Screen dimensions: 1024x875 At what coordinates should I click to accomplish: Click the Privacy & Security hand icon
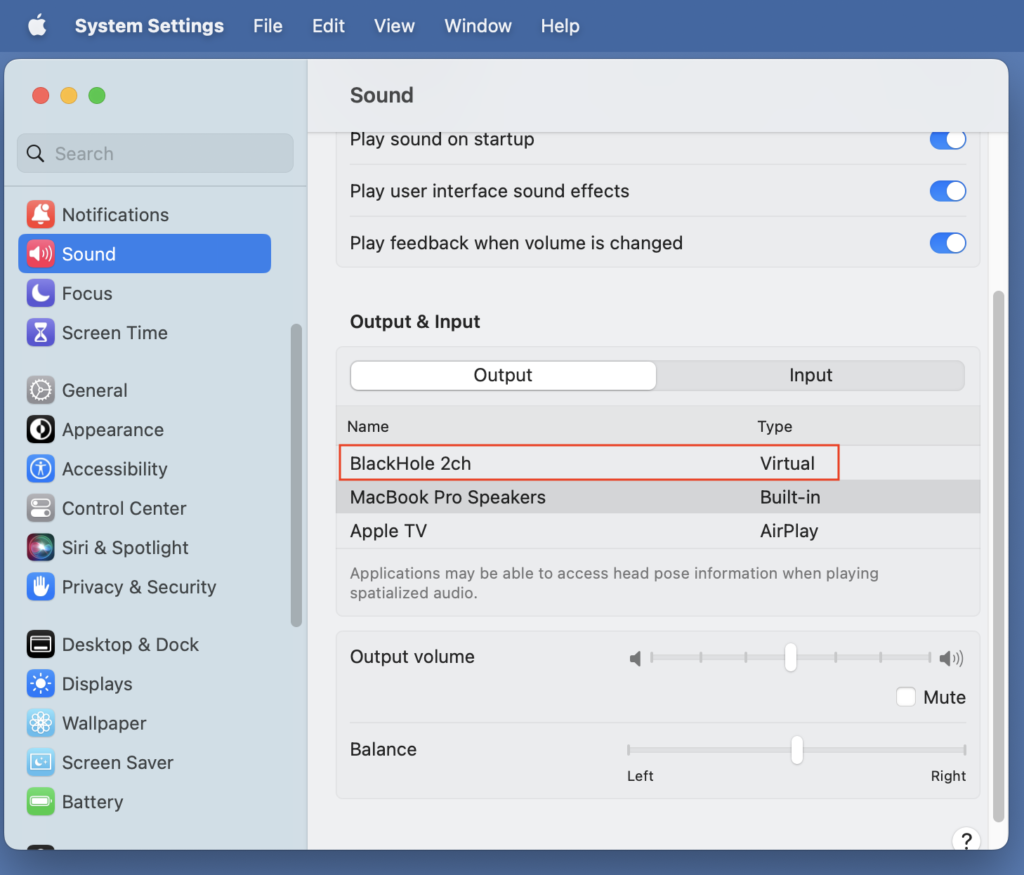(x=40, y=586)
